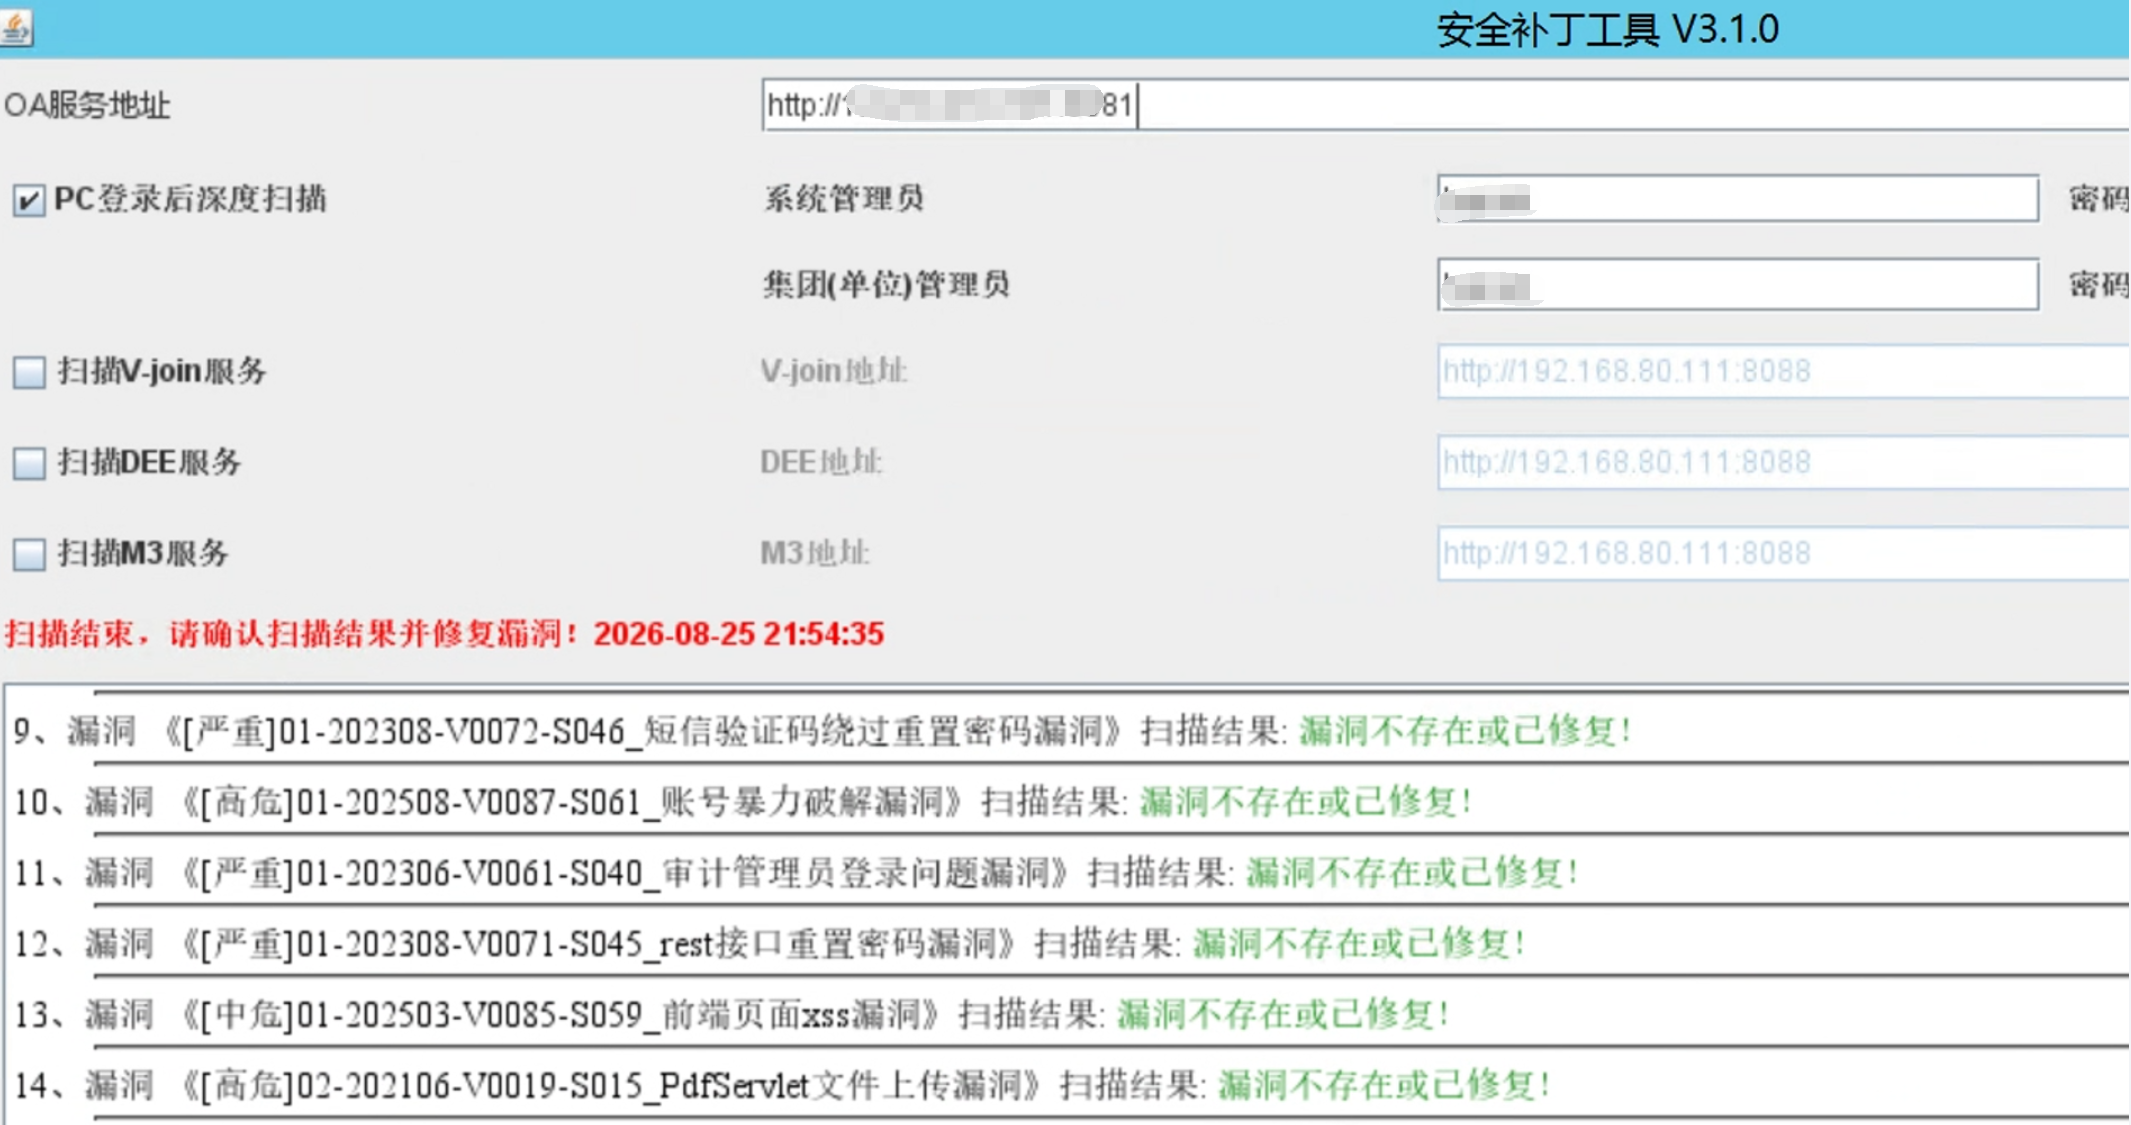
Task: Uncheck PC登录后深度扫描 checkbox
Action: click(x=29, y=200)
